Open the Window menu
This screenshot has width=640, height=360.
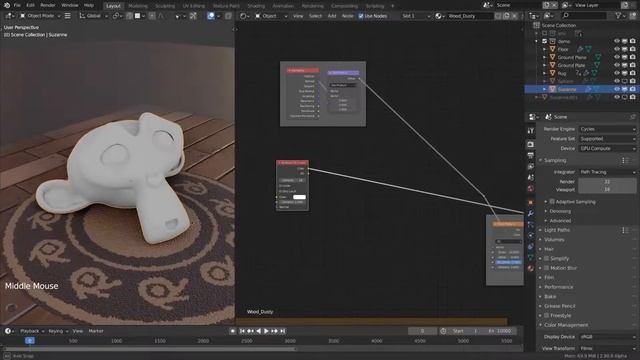(69, 5)
